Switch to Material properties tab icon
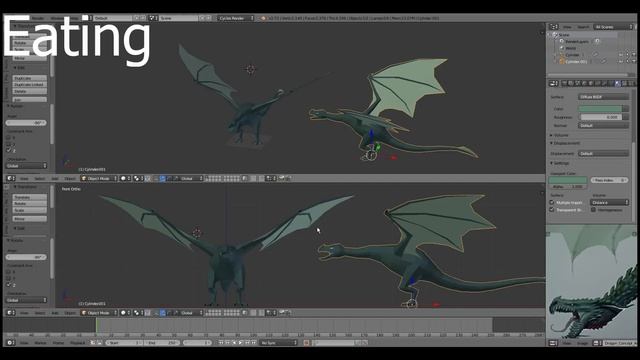The width and height of the screenshot is (640, 360). coord(618,83)
